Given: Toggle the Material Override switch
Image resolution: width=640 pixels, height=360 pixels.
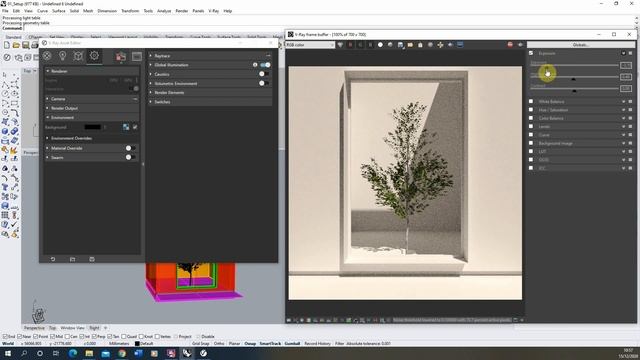Looking at the screenshot, I should (x=131, y=148).
